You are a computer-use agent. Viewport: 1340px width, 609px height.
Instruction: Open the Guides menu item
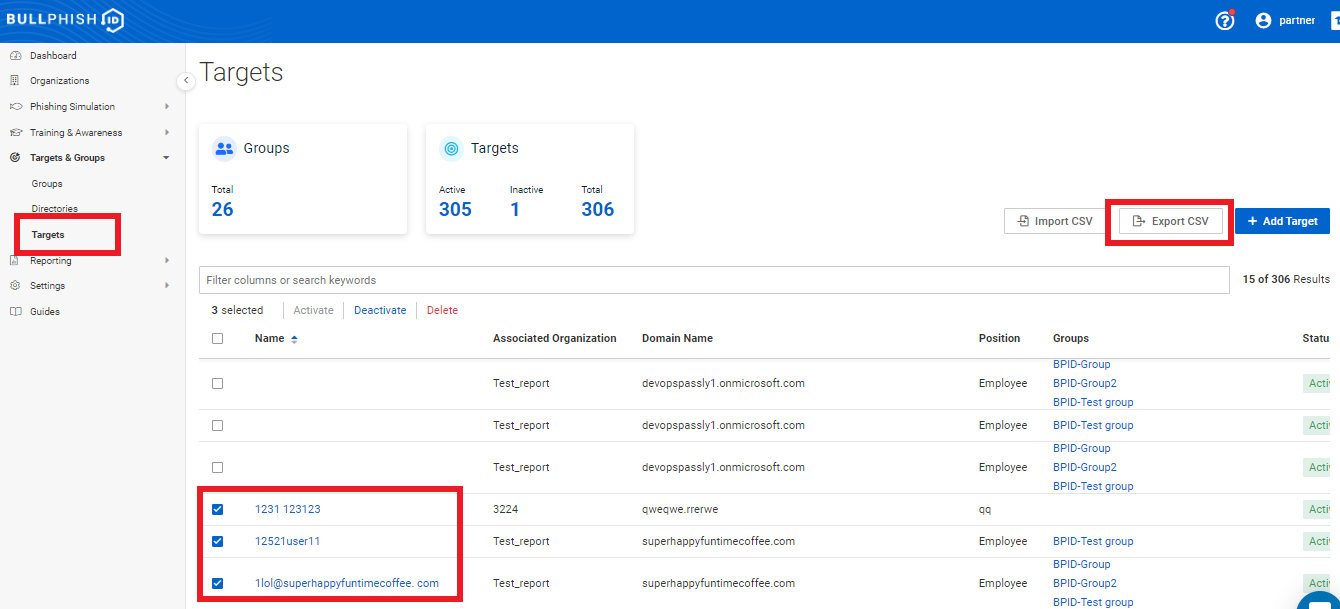[45, 312]
